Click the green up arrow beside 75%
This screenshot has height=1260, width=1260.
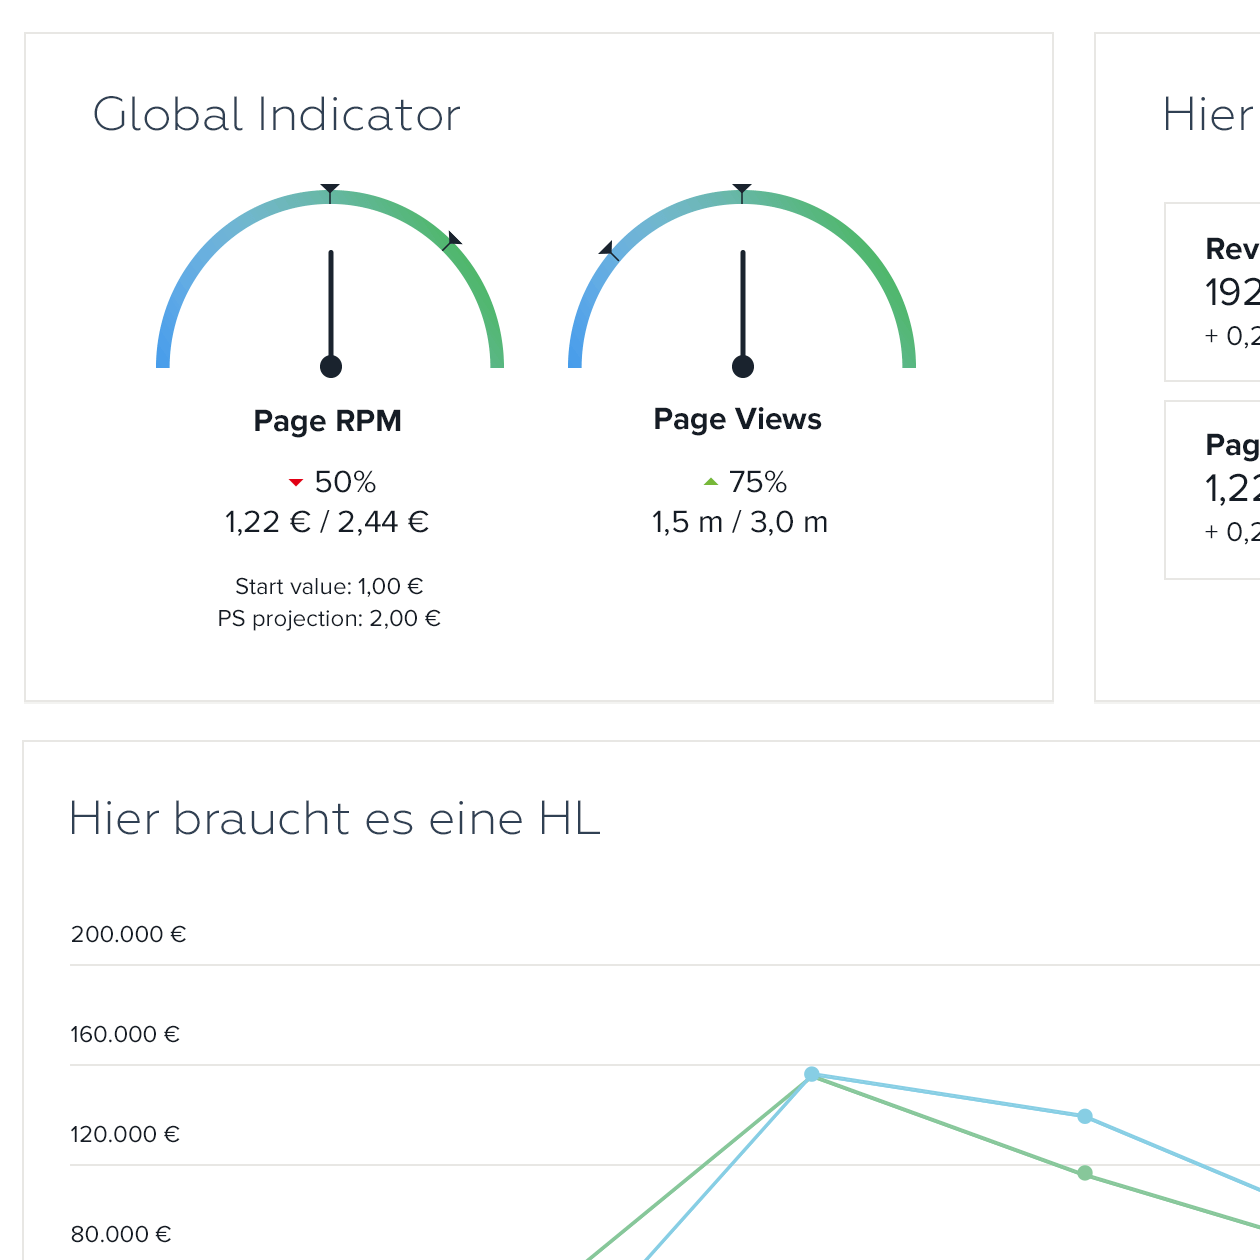711,482
